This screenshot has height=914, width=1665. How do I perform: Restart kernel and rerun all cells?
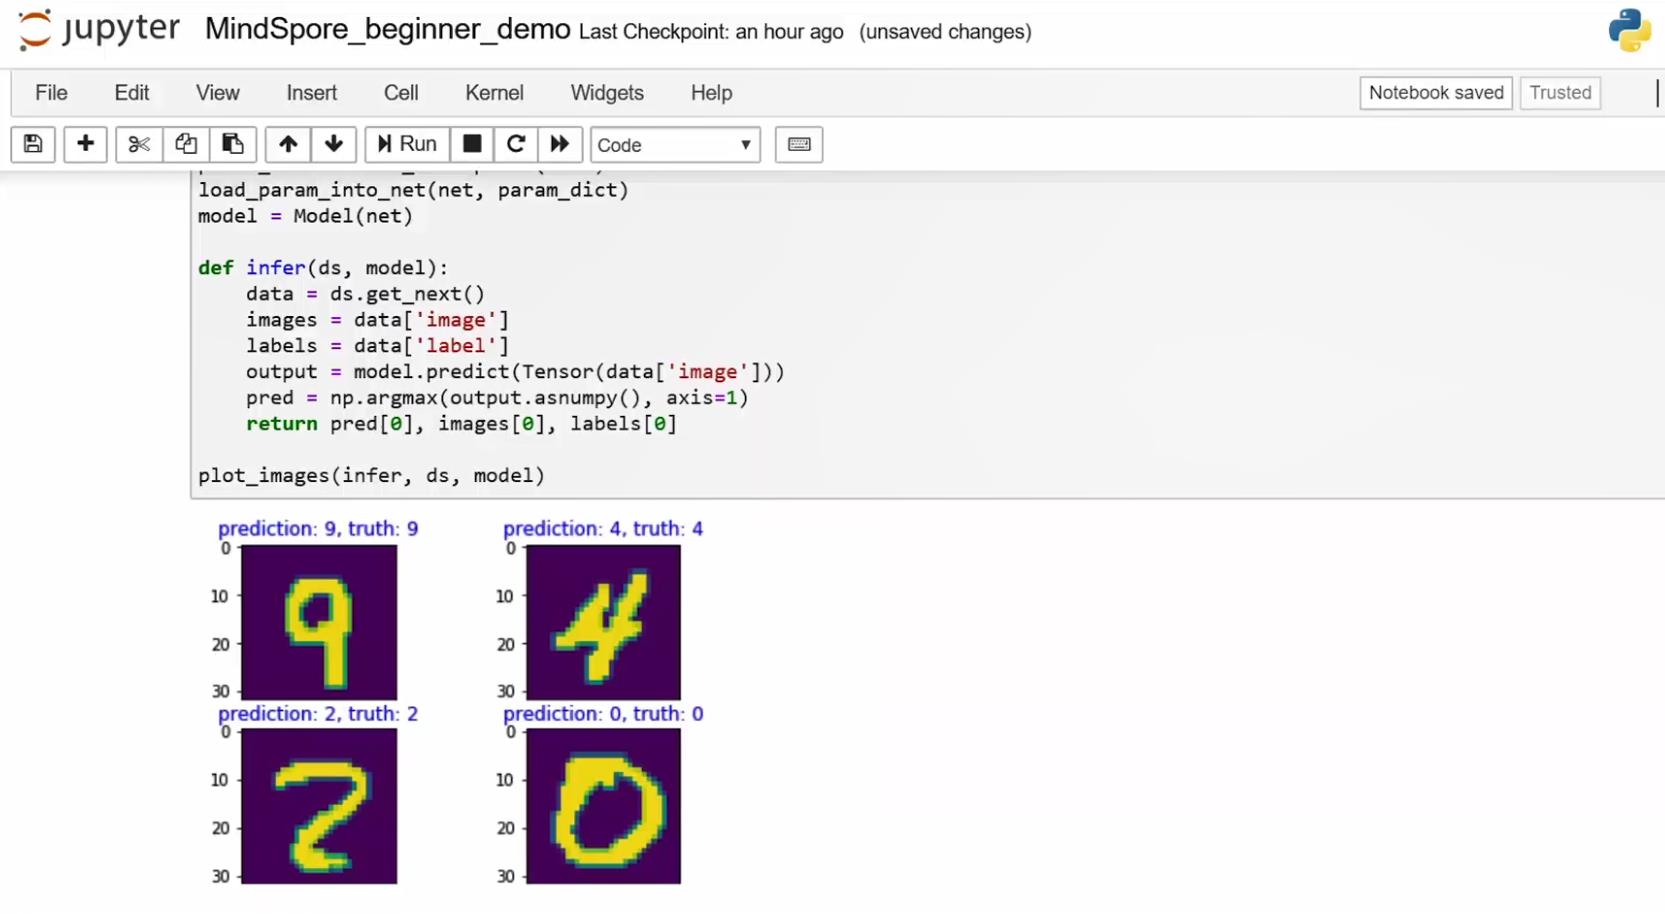[x=560, y=144]
